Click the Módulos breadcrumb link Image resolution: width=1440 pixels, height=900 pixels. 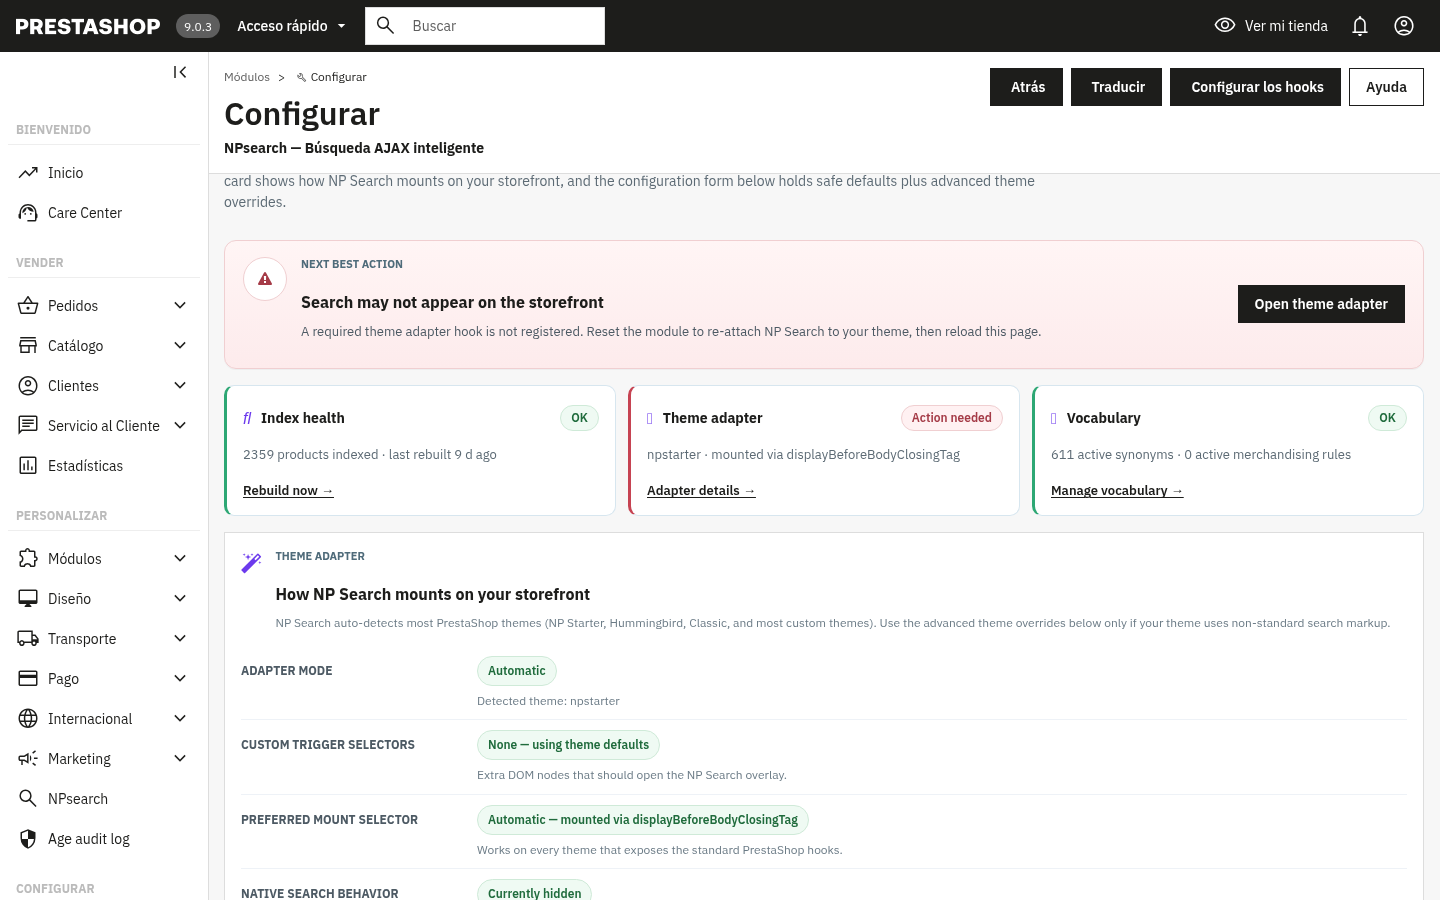tap(247, 77)
